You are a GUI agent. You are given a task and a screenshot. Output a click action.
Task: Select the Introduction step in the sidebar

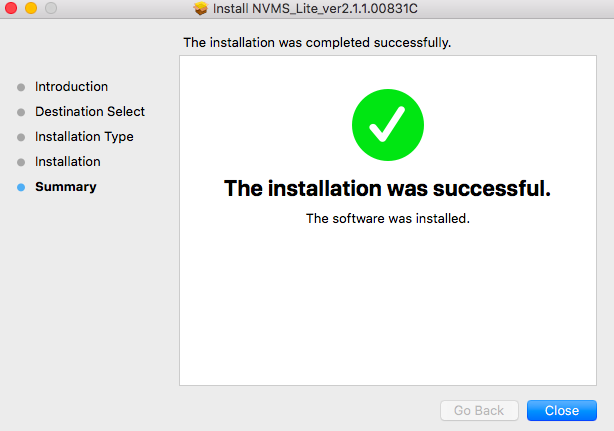point(71,87)
